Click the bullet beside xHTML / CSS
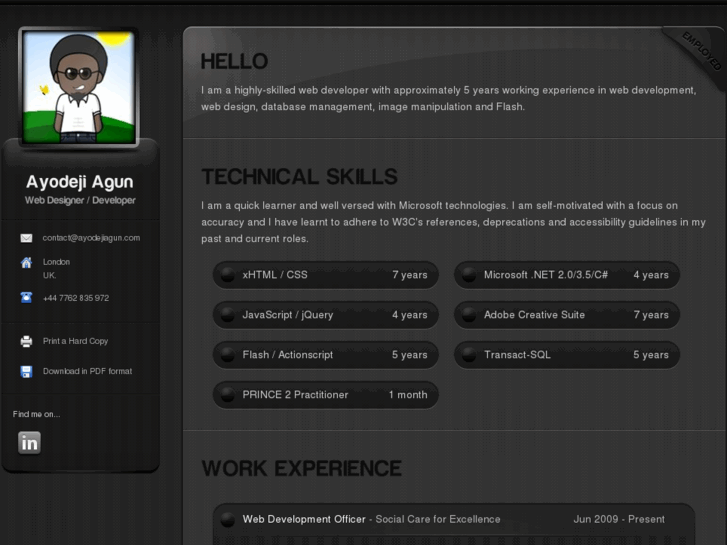Screen dimensions: 727x545 pos(228,275)
